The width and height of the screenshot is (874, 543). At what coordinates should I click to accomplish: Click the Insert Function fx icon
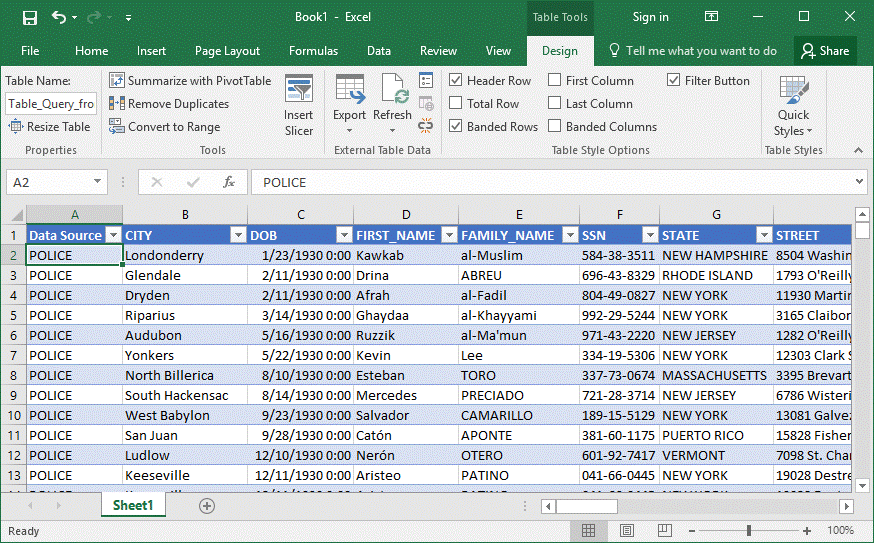click(229, 182)
